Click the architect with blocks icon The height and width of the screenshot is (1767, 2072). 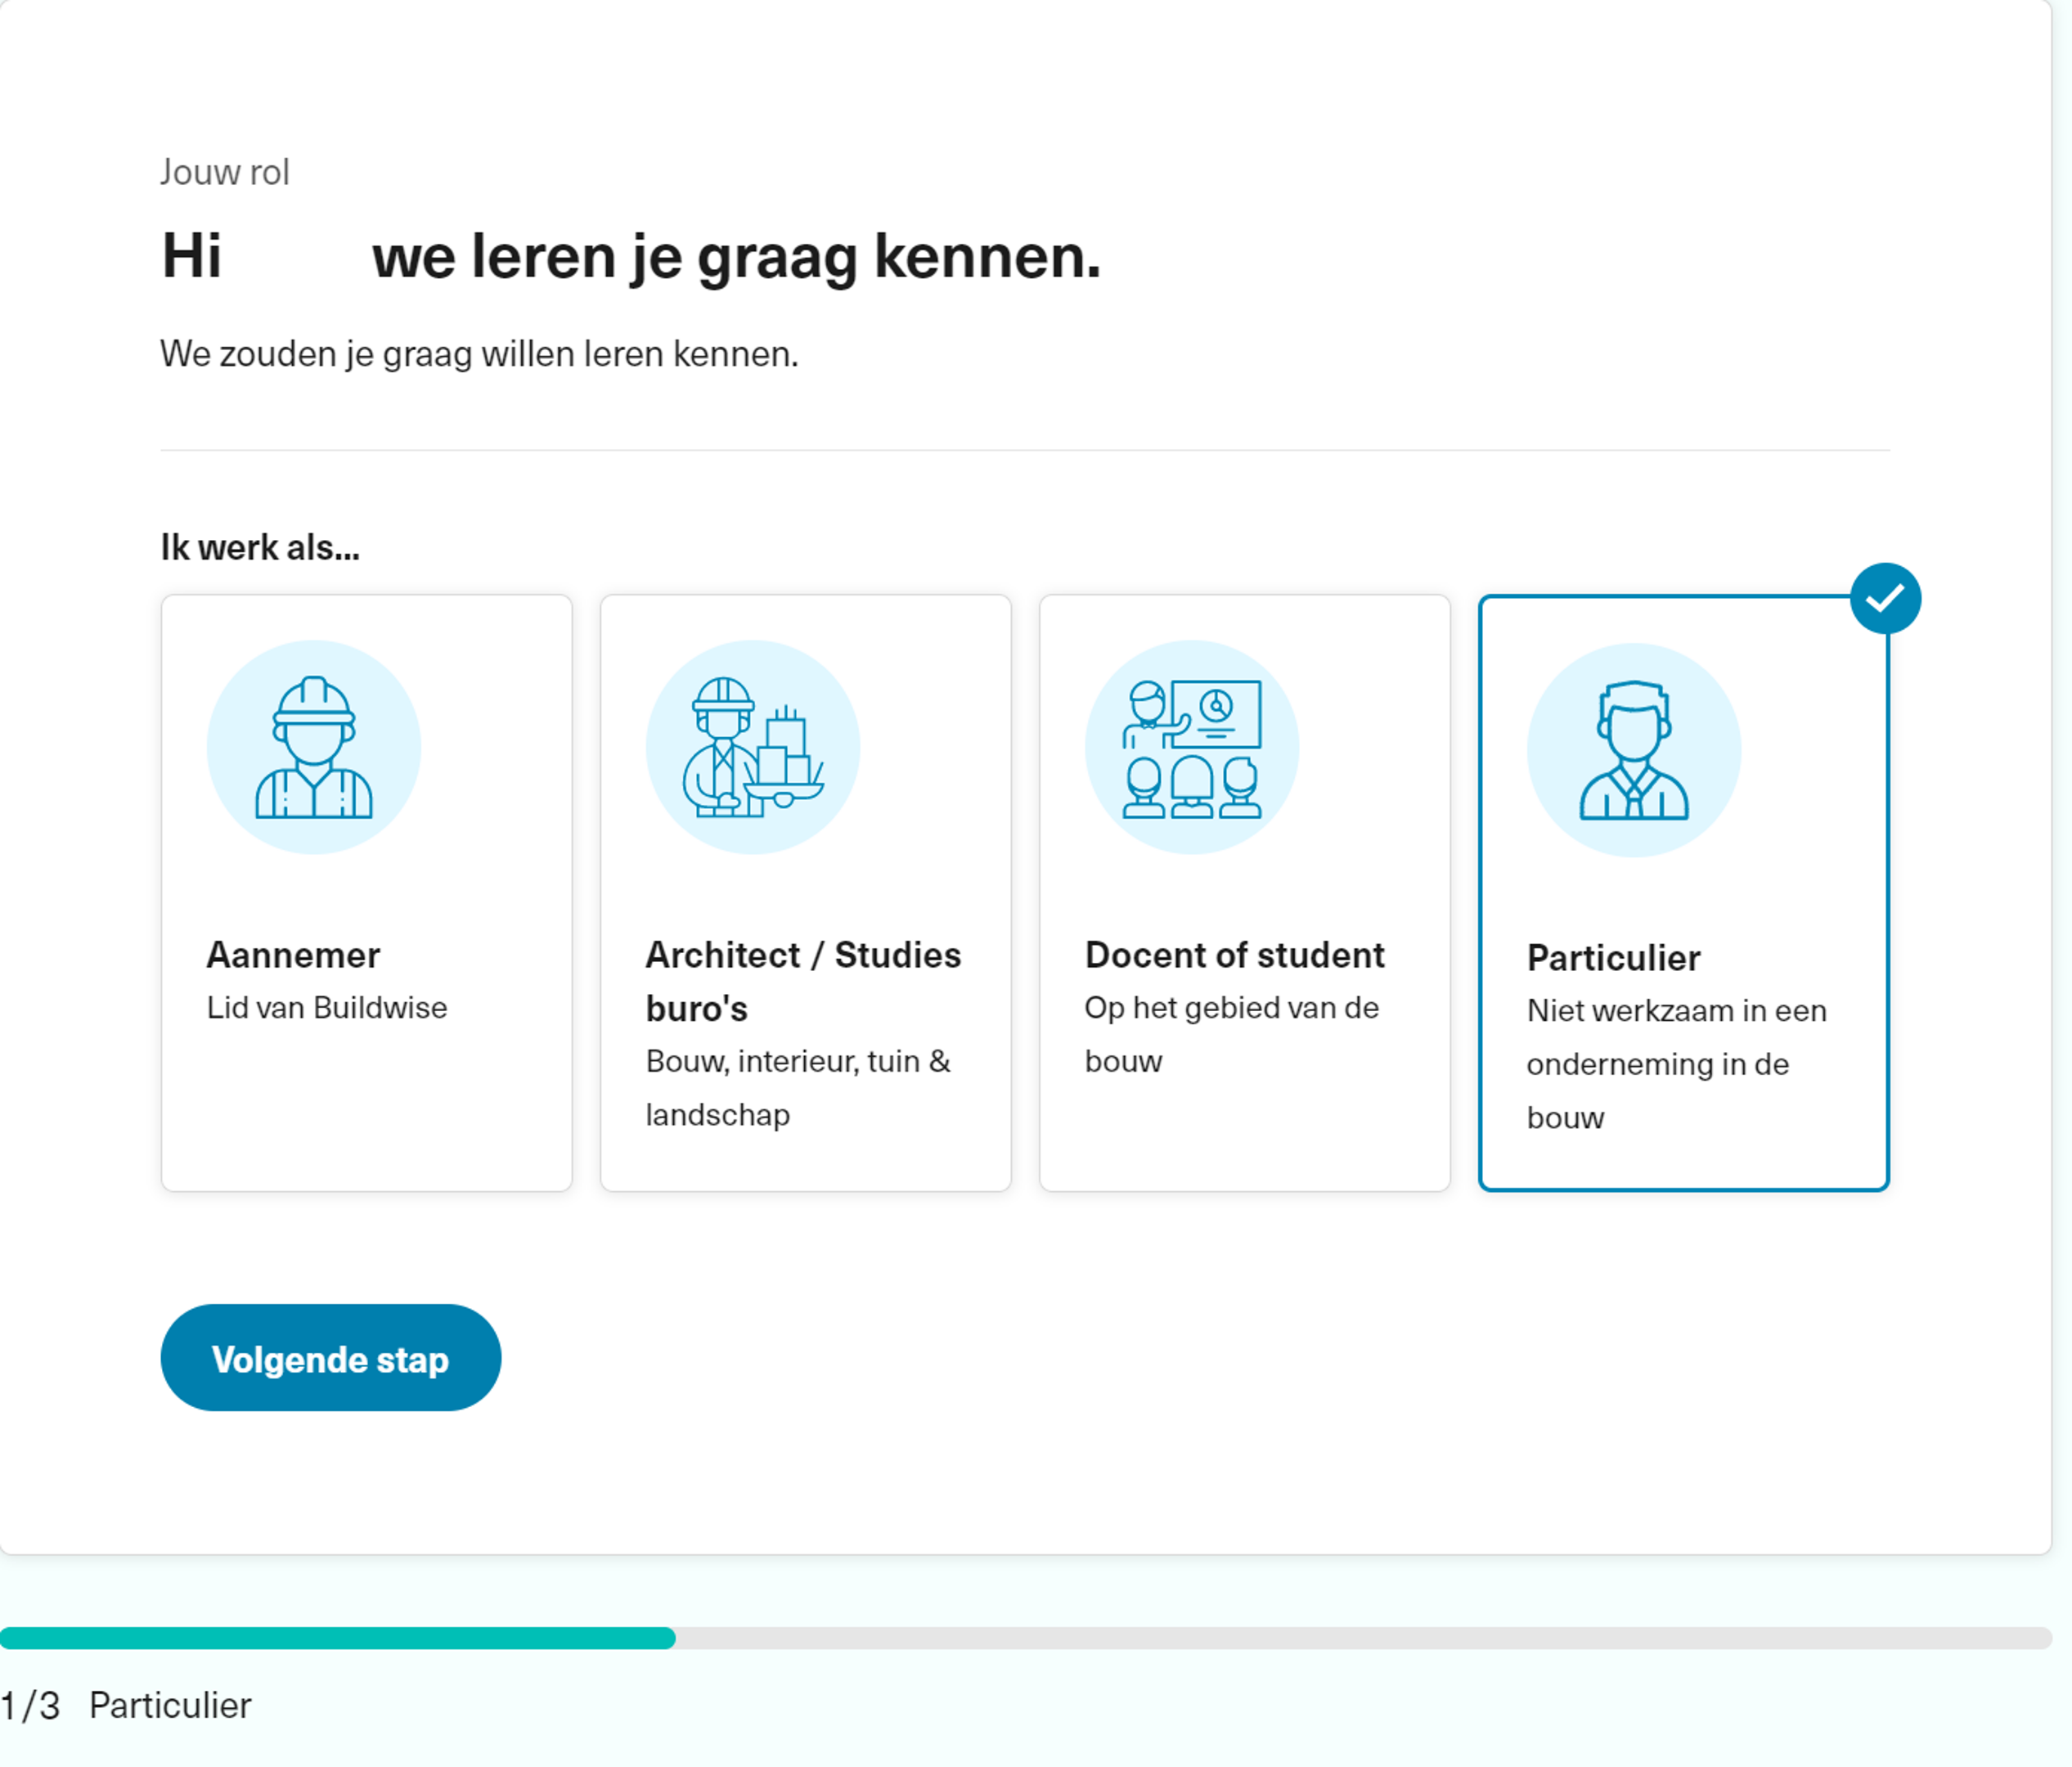click(755, 748)
